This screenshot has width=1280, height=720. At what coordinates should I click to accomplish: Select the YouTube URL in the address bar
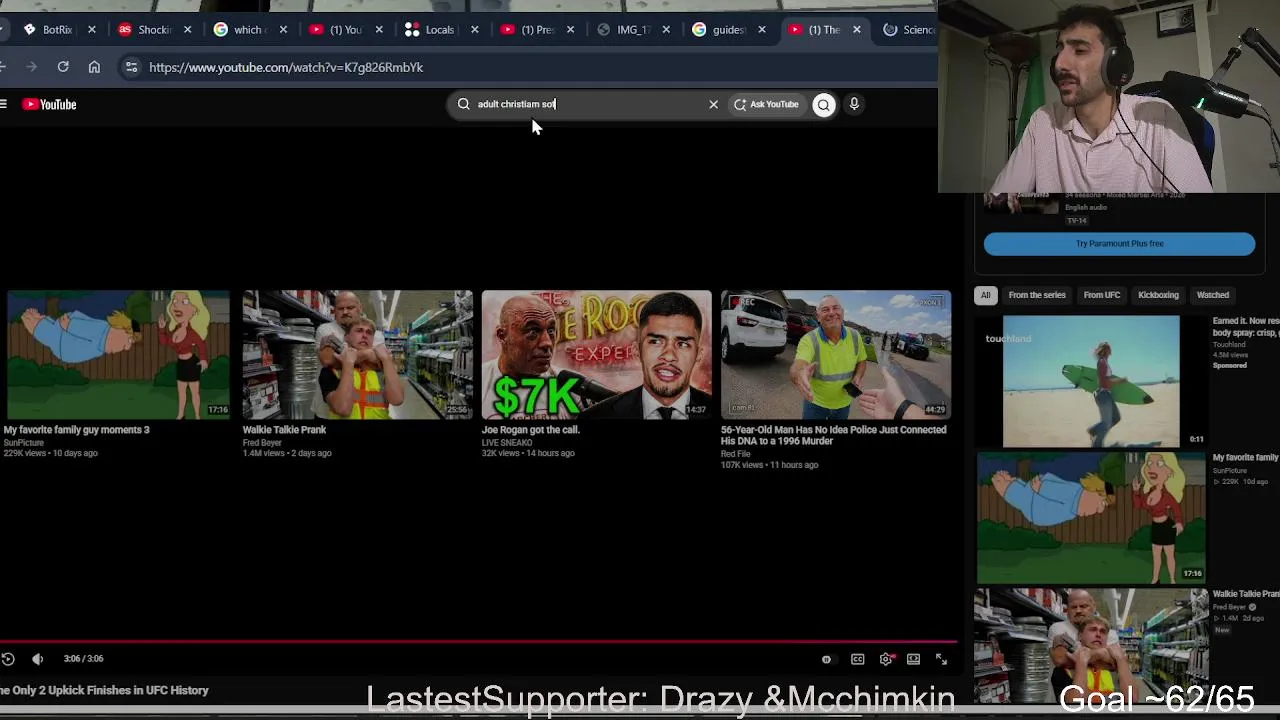point(286,67)
